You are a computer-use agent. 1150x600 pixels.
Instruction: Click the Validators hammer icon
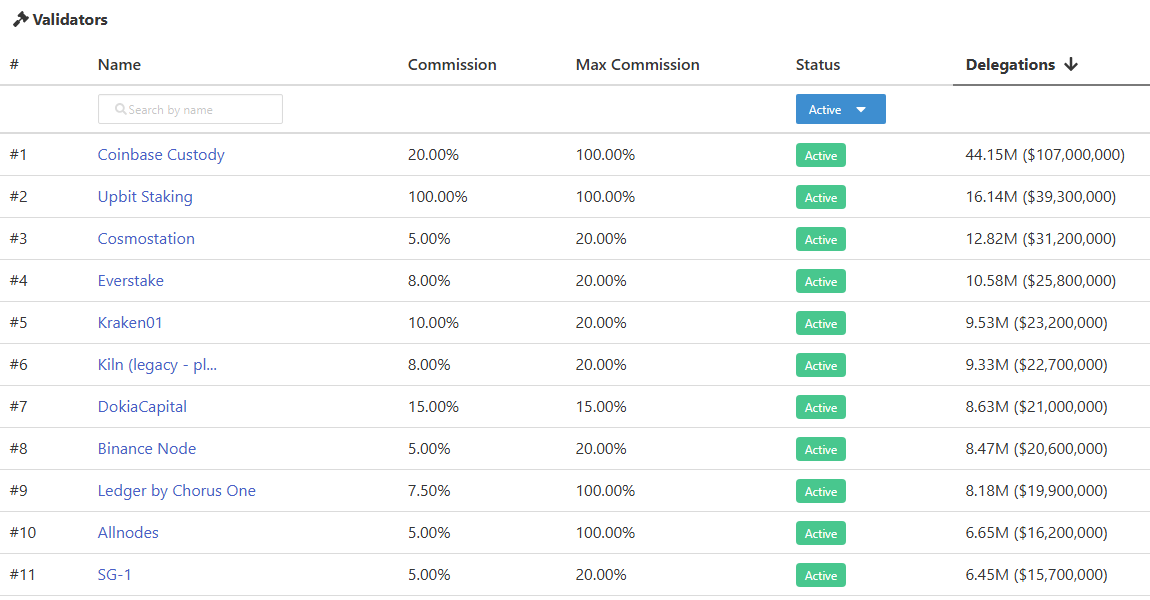pyautogui.click(x=20, y=19)
